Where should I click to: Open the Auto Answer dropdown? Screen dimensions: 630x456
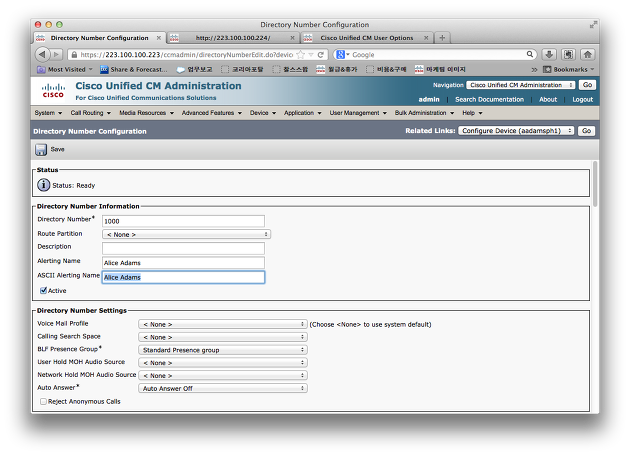tap(223, 389)
